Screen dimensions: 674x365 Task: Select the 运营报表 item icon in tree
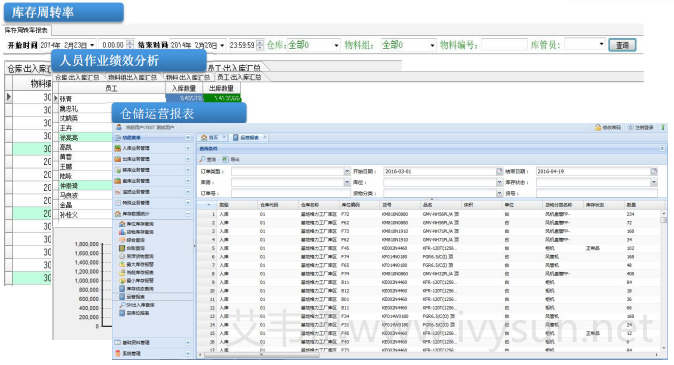[122, 297]
